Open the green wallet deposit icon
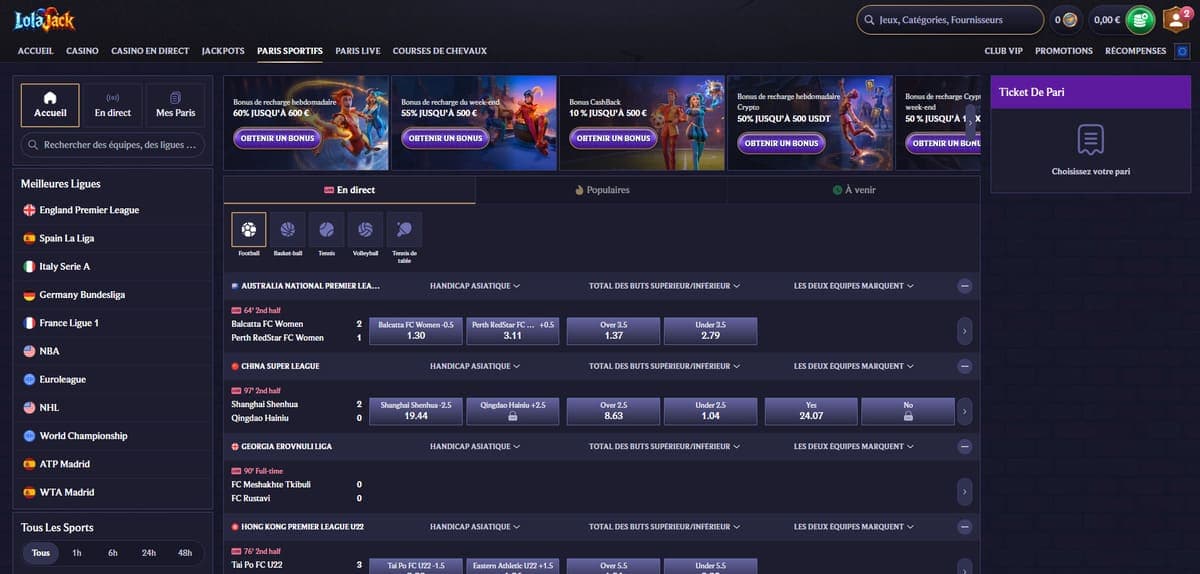This screenshot has width=1200, height=574. coord(1140,19)
